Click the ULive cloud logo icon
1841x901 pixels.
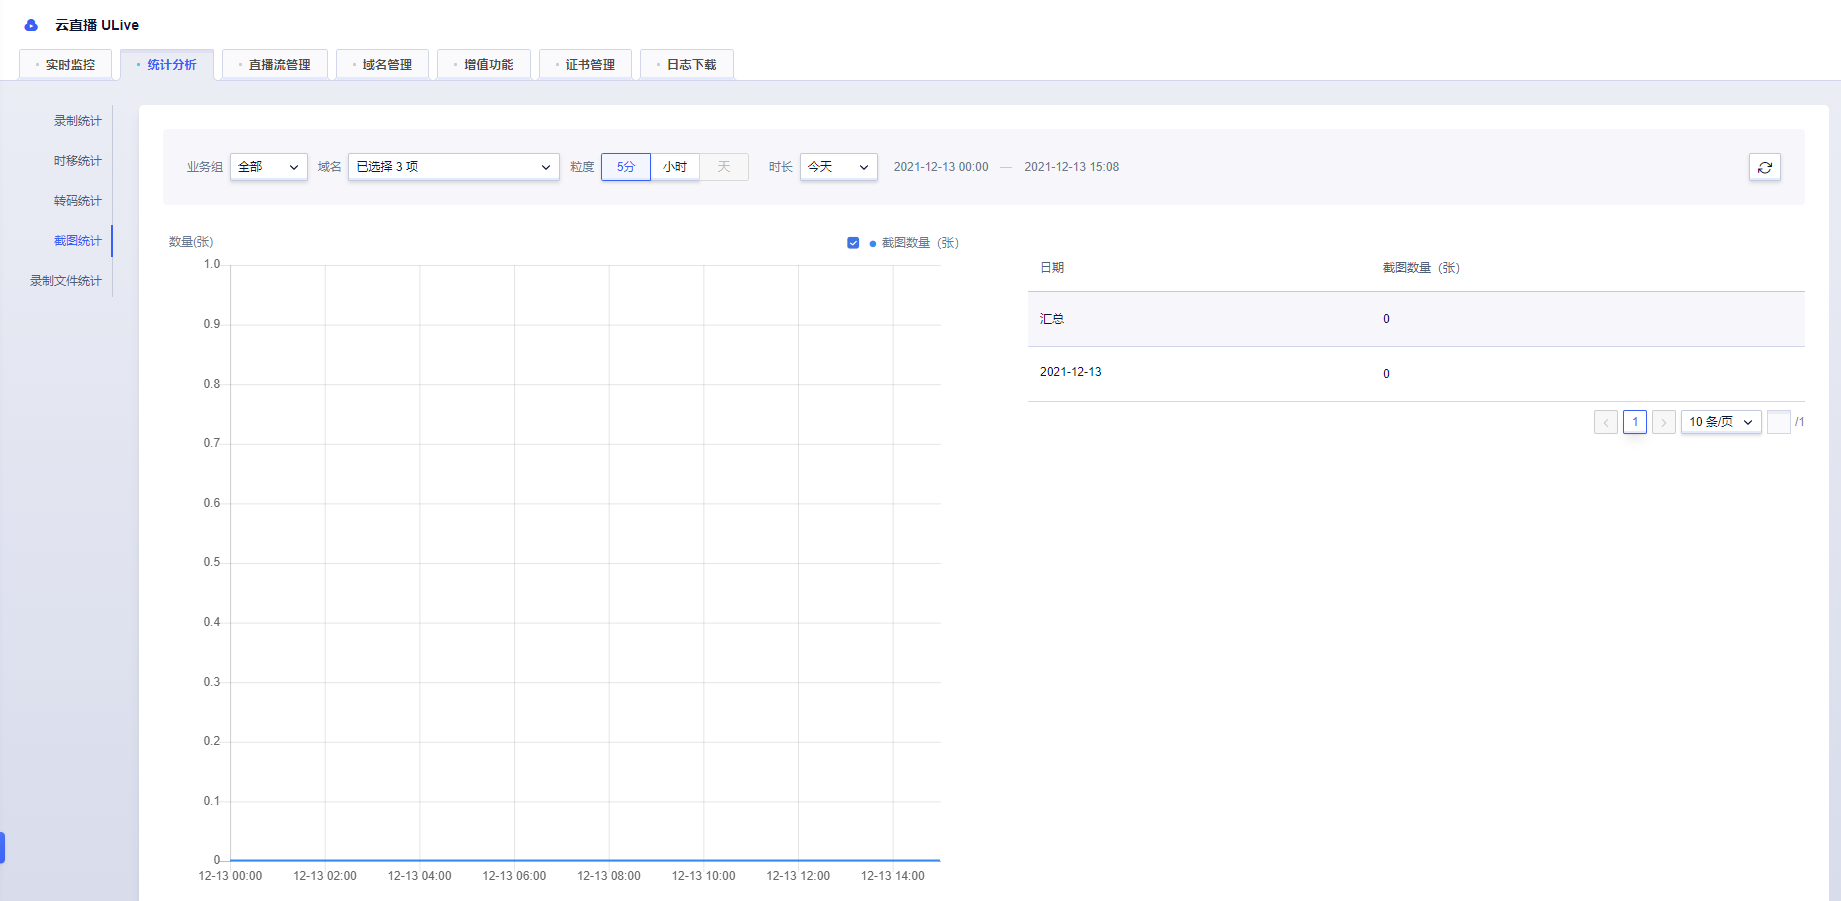click(31, 25)
